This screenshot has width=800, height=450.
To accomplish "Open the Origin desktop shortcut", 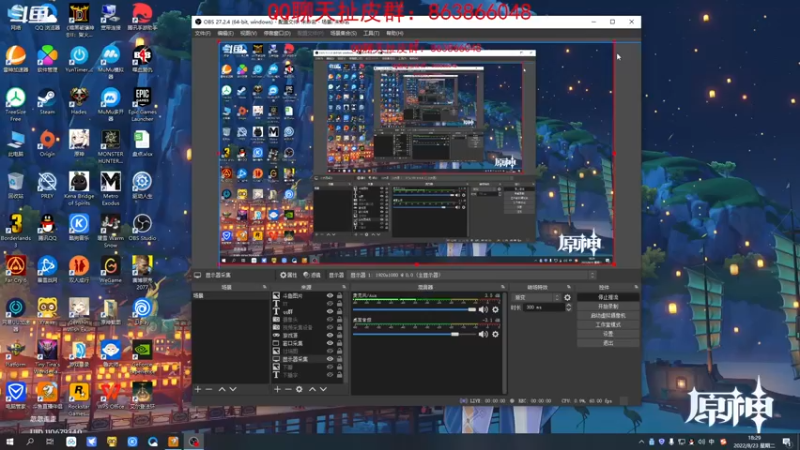I will [x=47, y=143].
